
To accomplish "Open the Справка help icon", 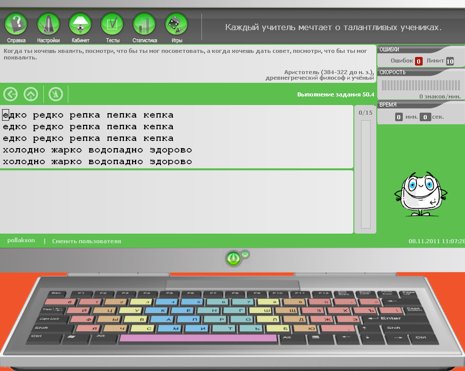I will click(16, 24).
